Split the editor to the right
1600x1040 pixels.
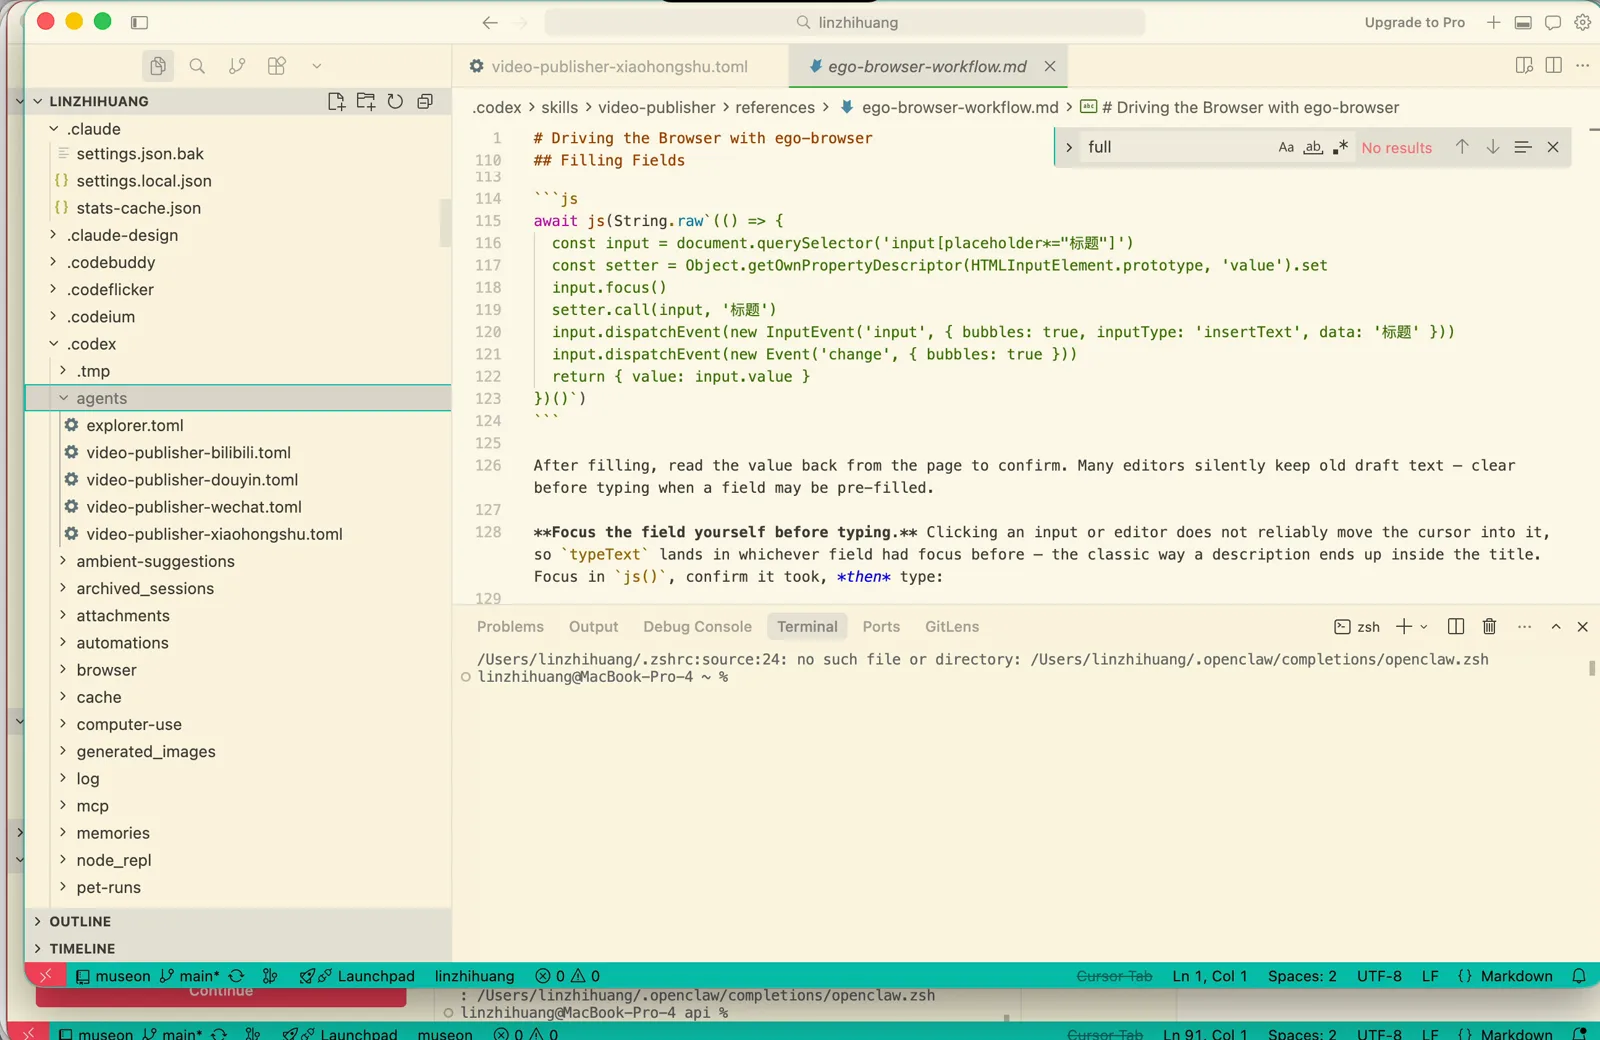click(x=1553, y=65)
